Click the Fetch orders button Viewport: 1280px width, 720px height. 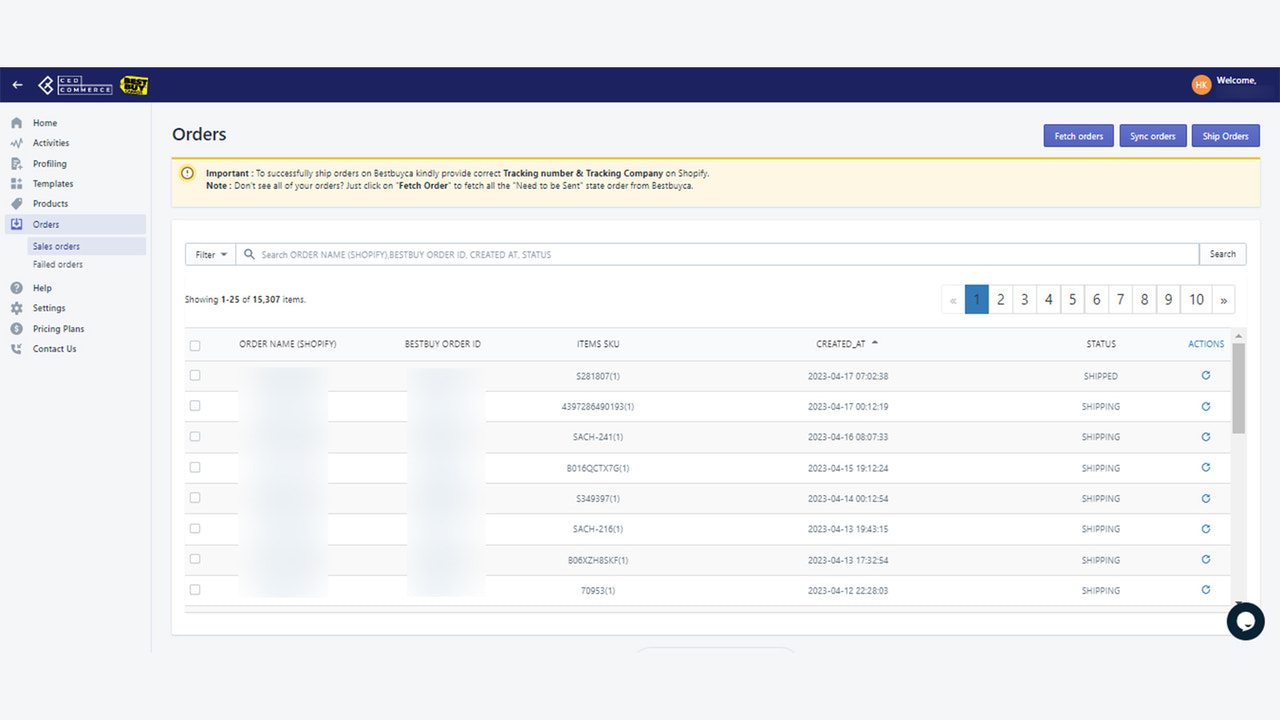1078,135
